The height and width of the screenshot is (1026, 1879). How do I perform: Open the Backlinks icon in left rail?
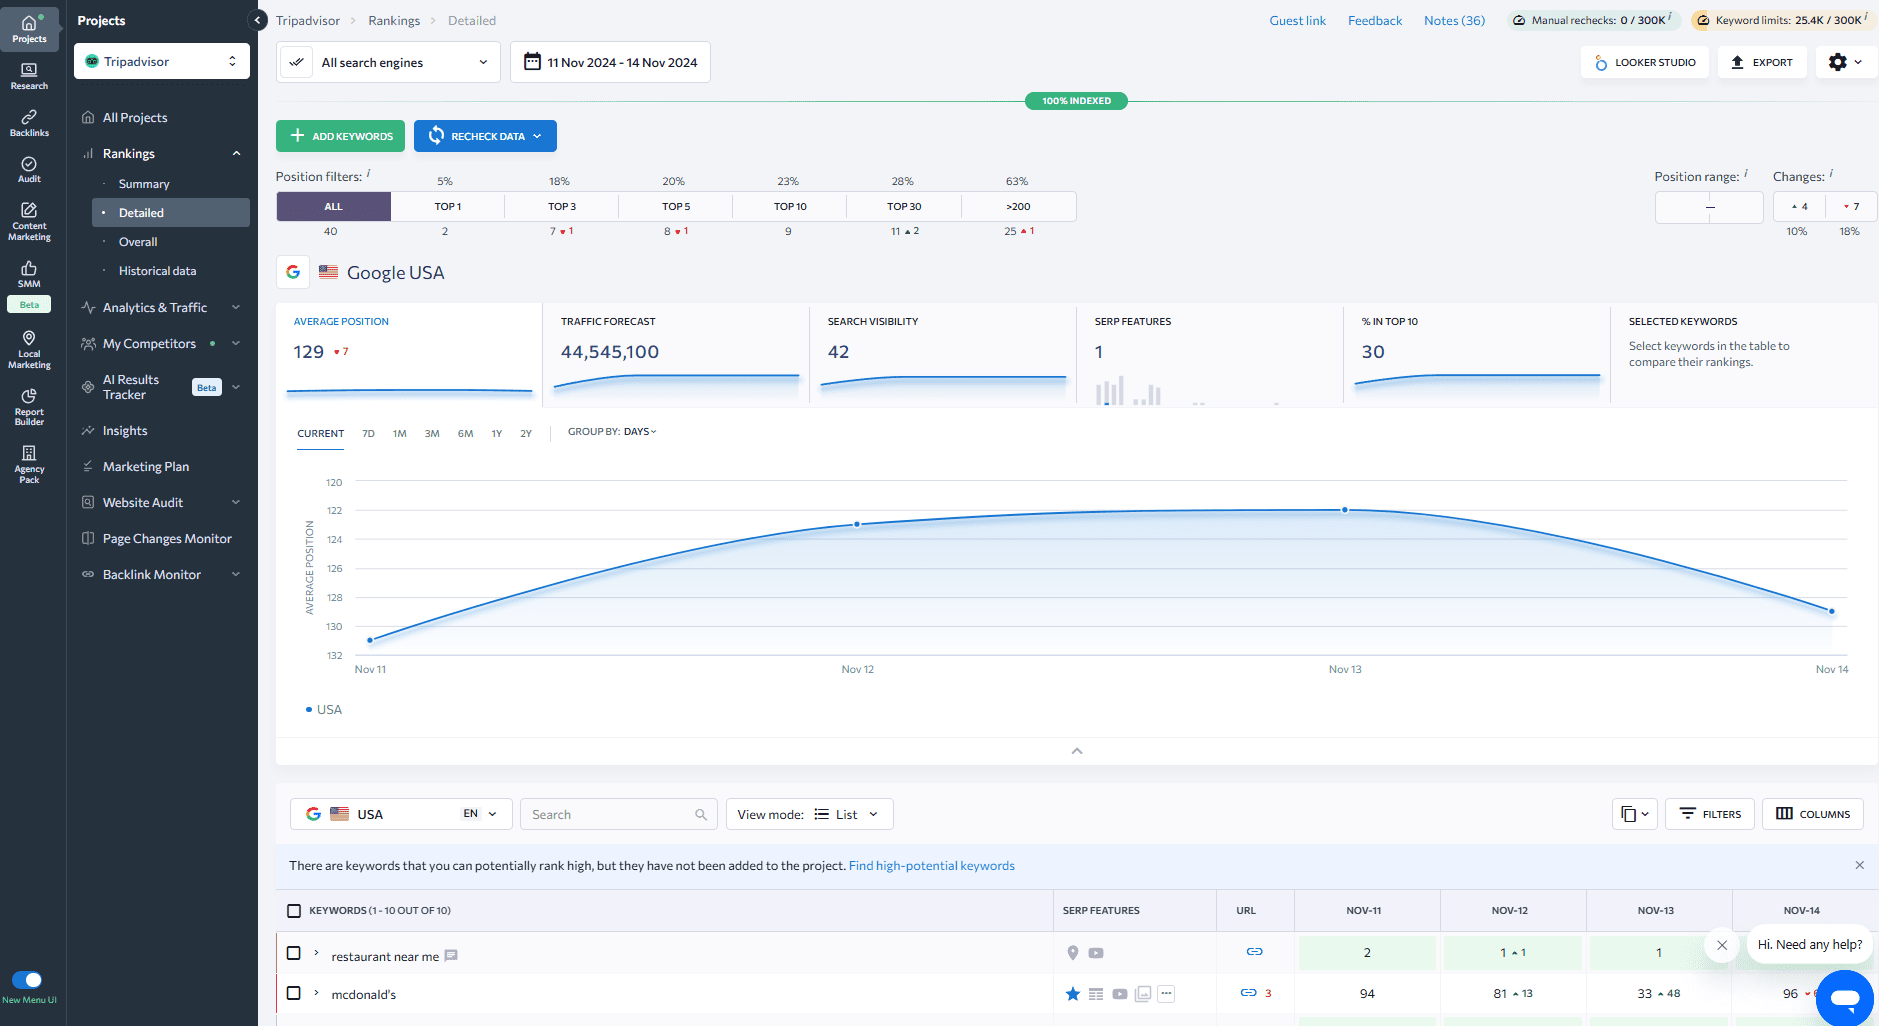[29, 122]
